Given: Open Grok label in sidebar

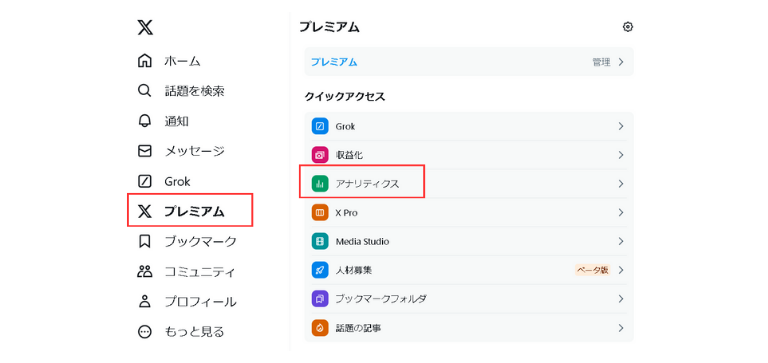Looking at the screenshot, I should 177,181.
